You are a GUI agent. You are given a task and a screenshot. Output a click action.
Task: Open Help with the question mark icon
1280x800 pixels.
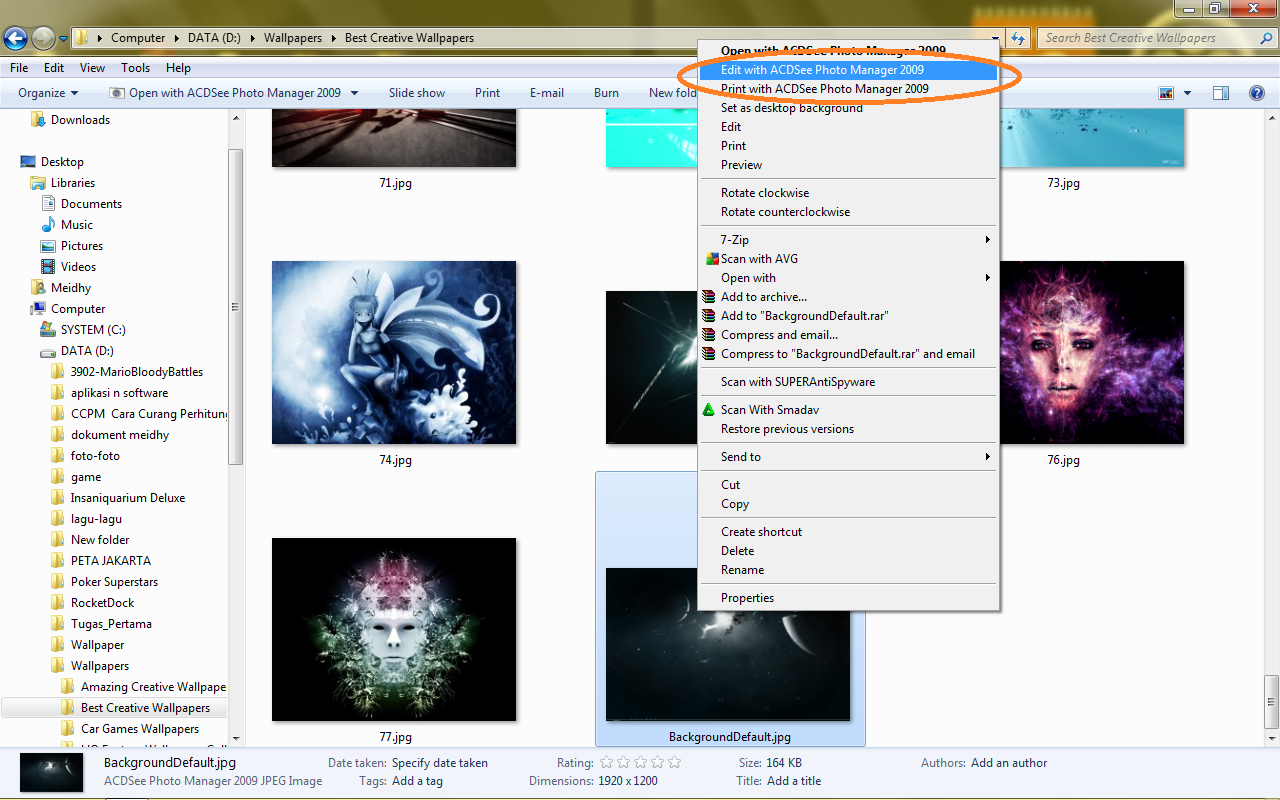click(x=1257, y=93)
